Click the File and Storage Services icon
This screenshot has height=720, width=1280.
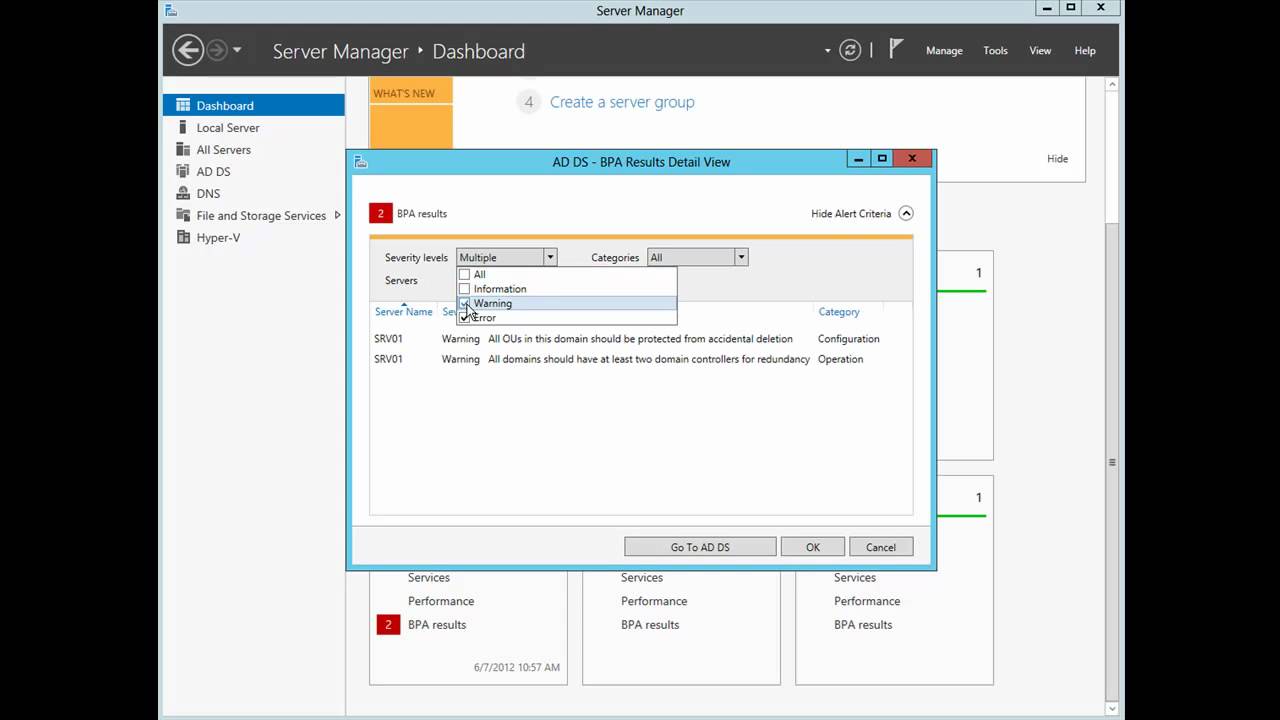(x=183, y=215)
